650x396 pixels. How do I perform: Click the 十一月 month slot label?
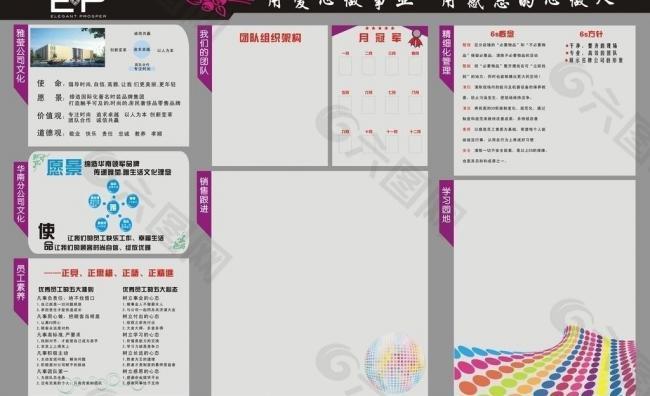[392, 131]
